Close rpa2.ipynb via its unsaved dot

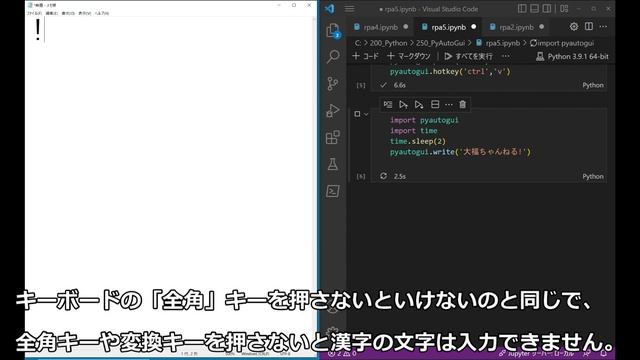pos(541,27)
